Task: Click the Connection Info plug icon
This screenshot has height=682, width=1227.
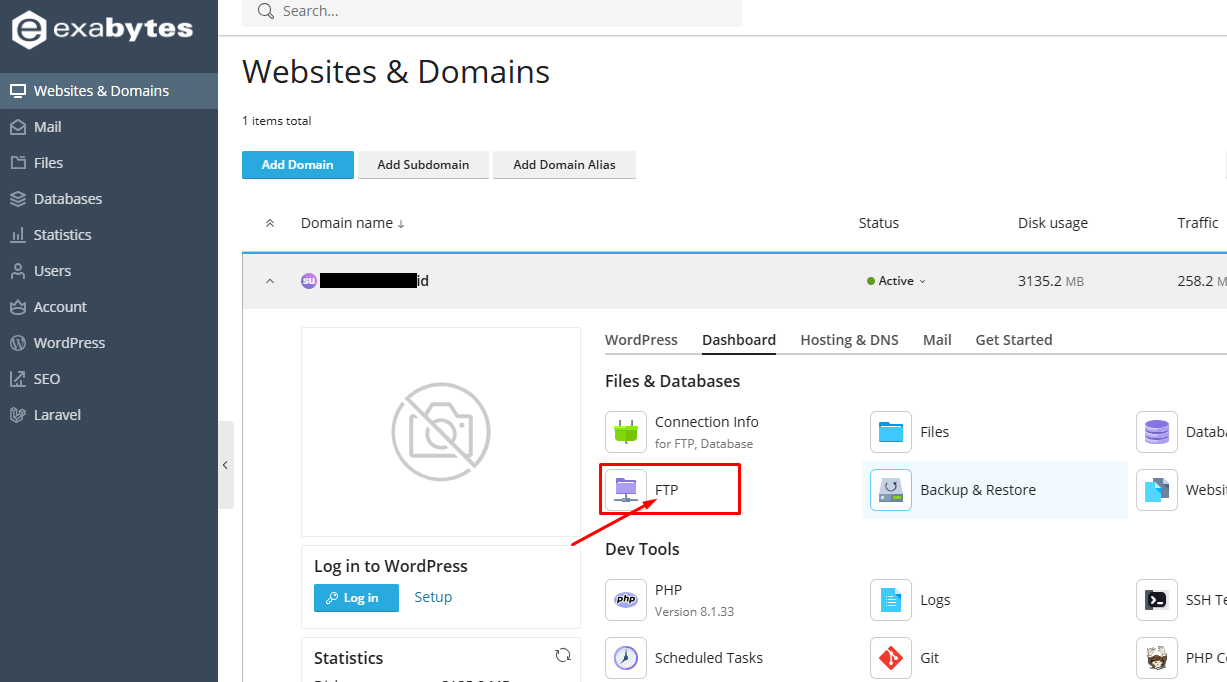Action: click(626, 432)
